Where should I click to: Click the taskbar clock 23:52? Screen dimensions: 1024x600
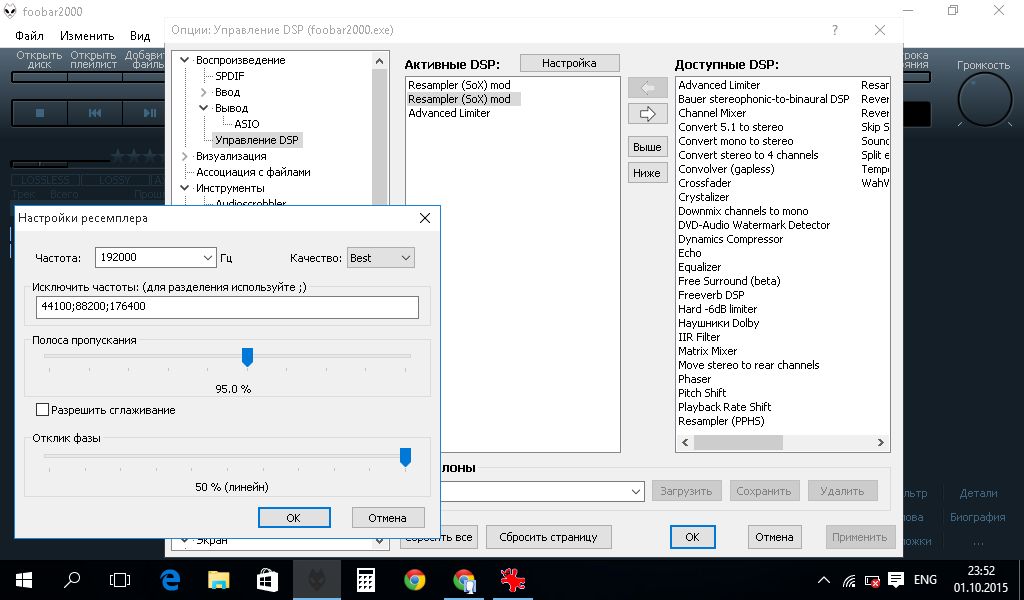[x=980, y=571]
